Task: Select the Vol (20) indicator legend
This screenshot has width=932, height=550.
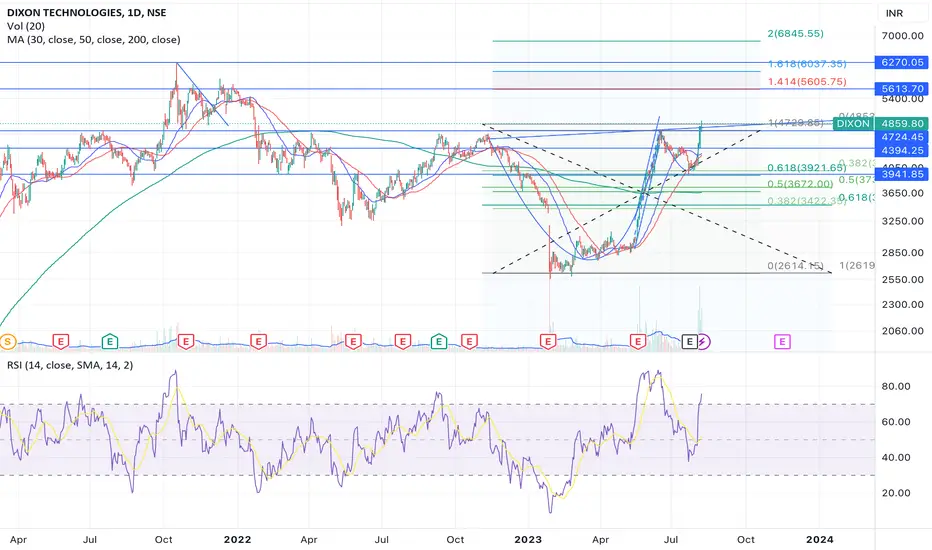Action: coord(26,26)
